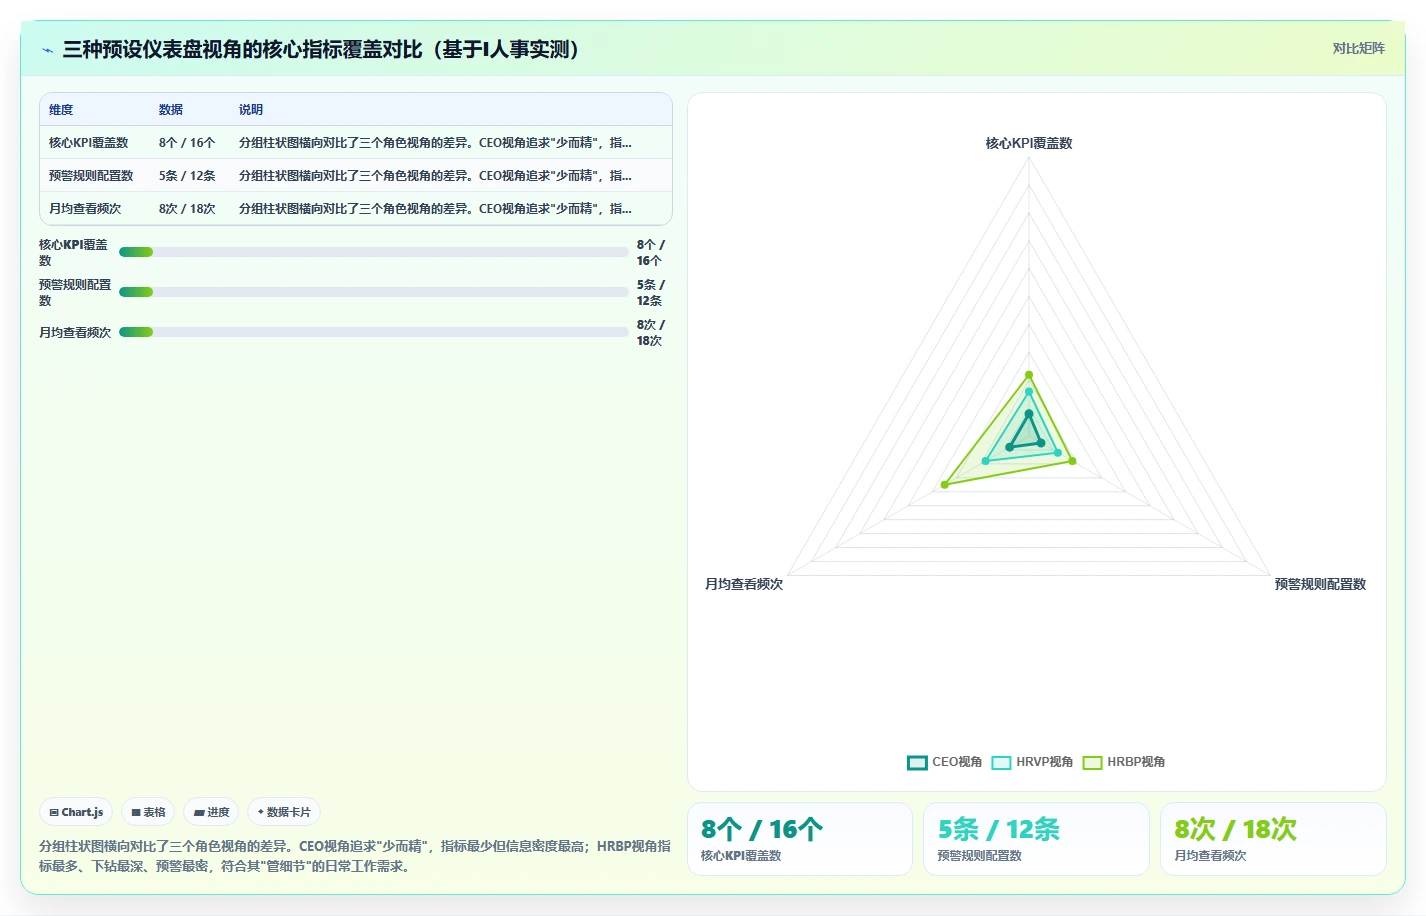Click the dashboard title 三种预设仪表盘视角

322,49
